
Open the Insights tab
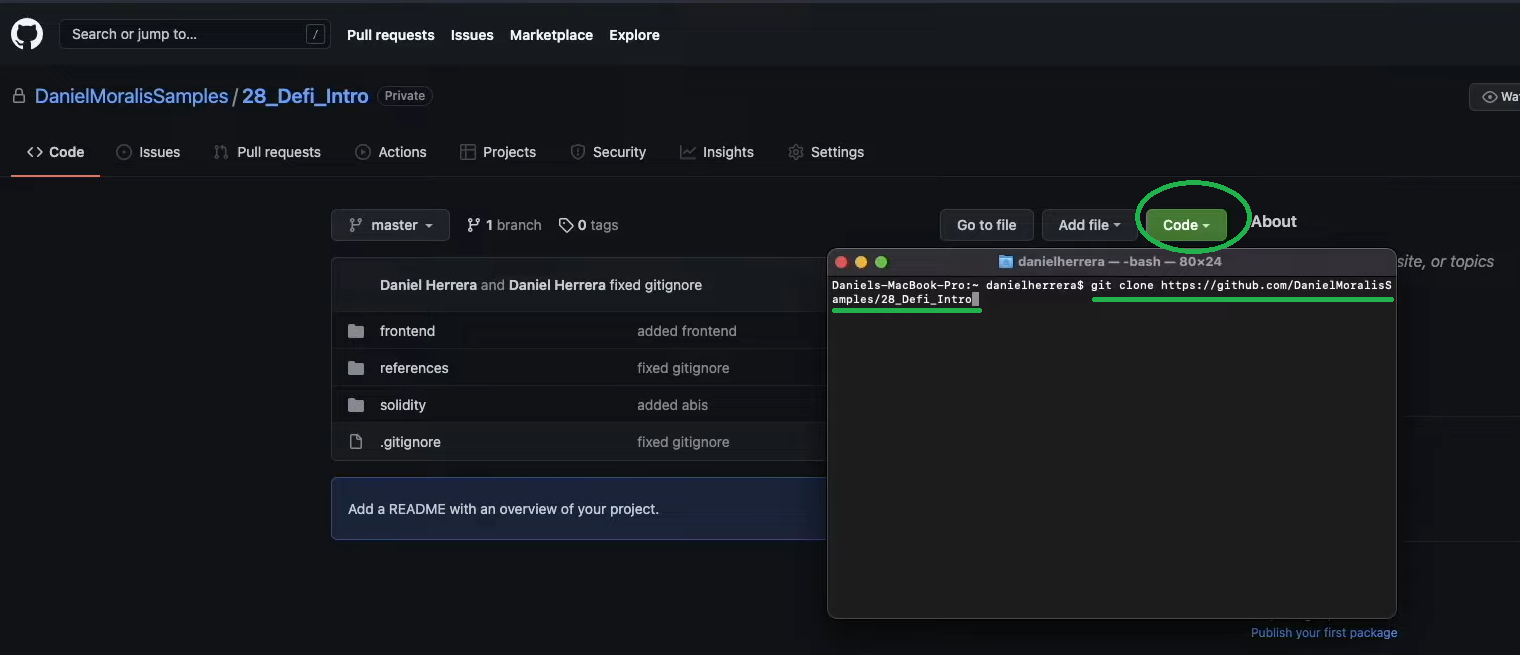717,152
